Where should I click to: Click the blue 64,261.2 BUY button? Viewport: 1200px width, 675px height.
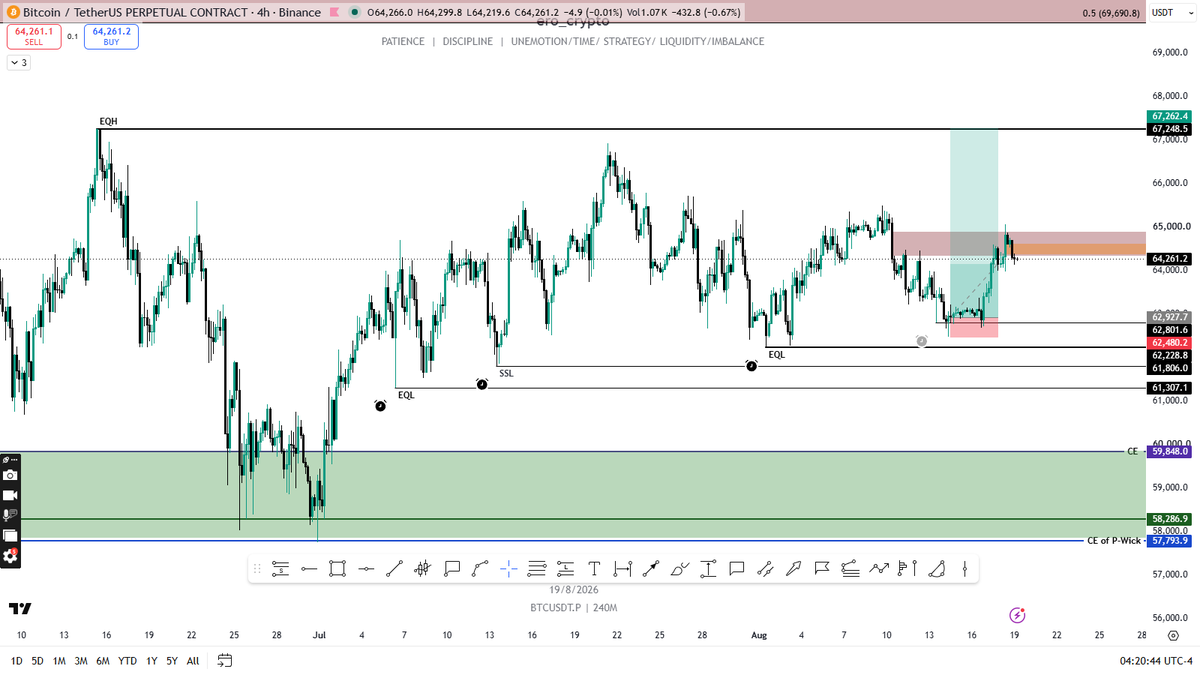(111, 37)
